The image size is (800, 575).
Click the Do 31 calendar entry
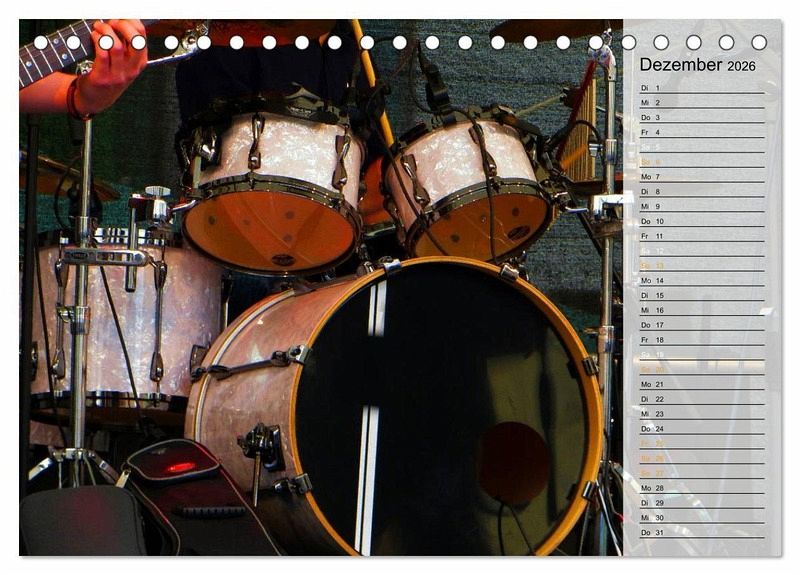[700, 532]
